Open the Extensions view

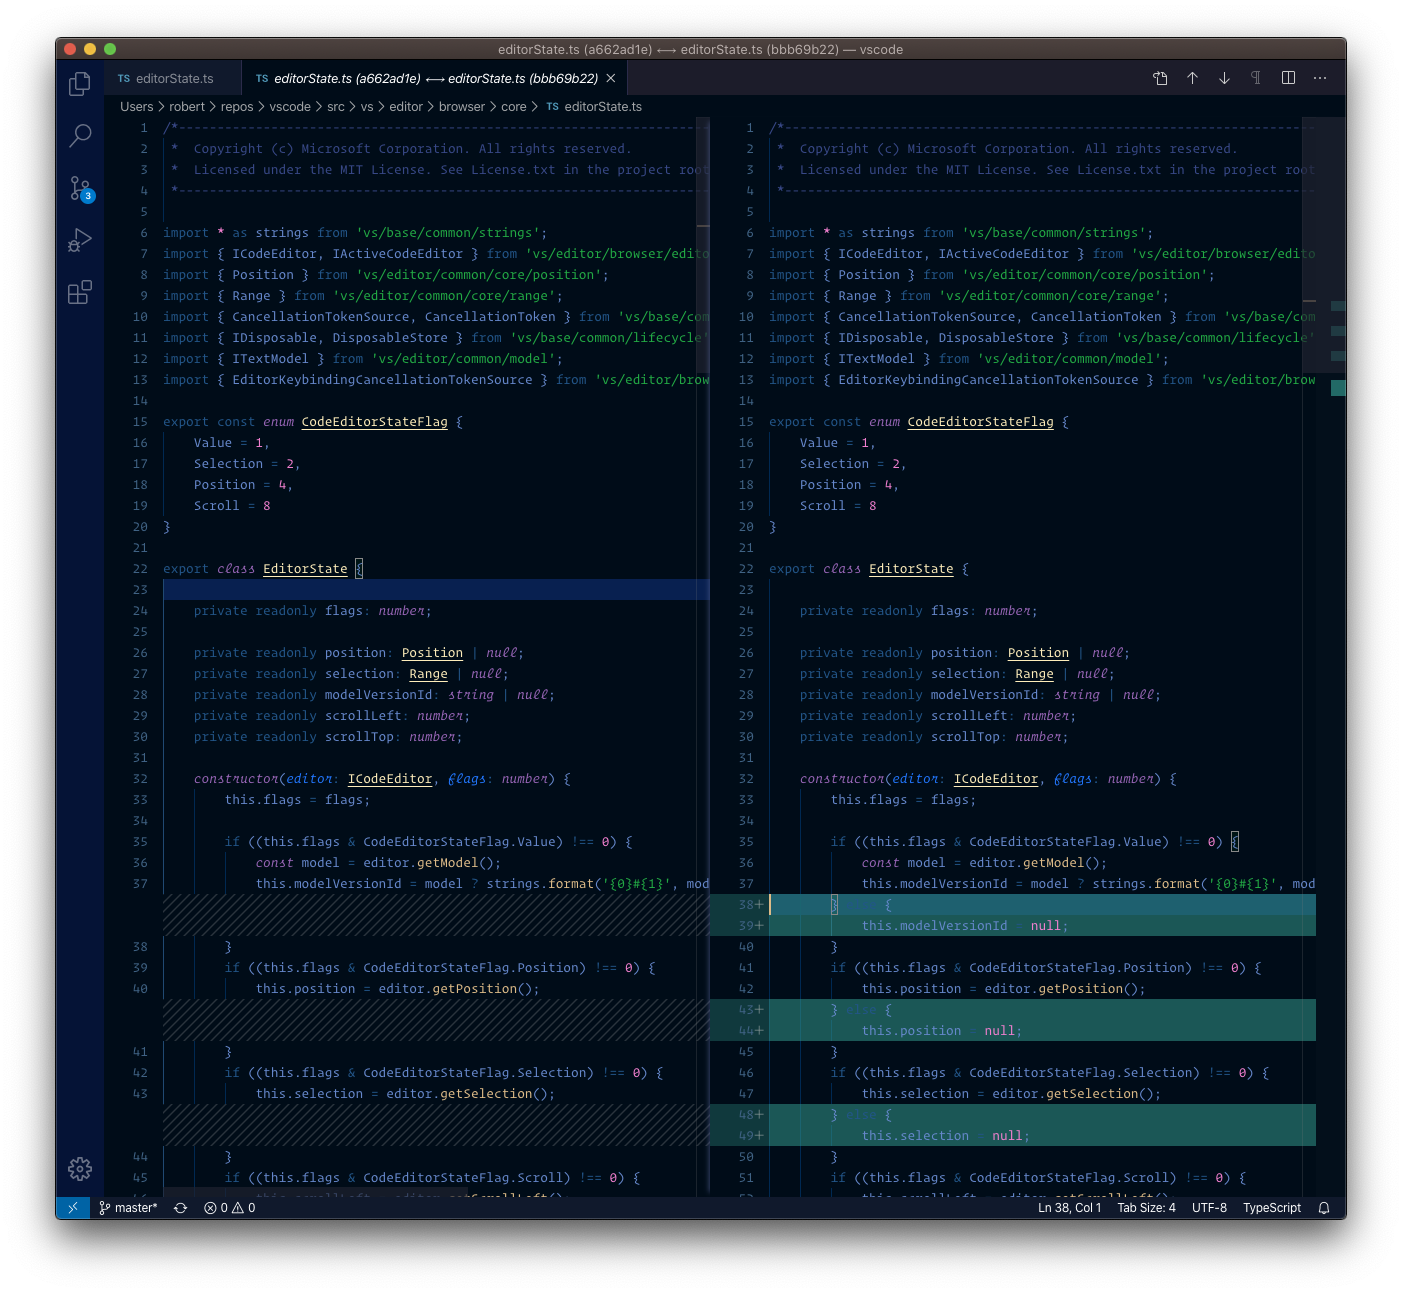80,292
